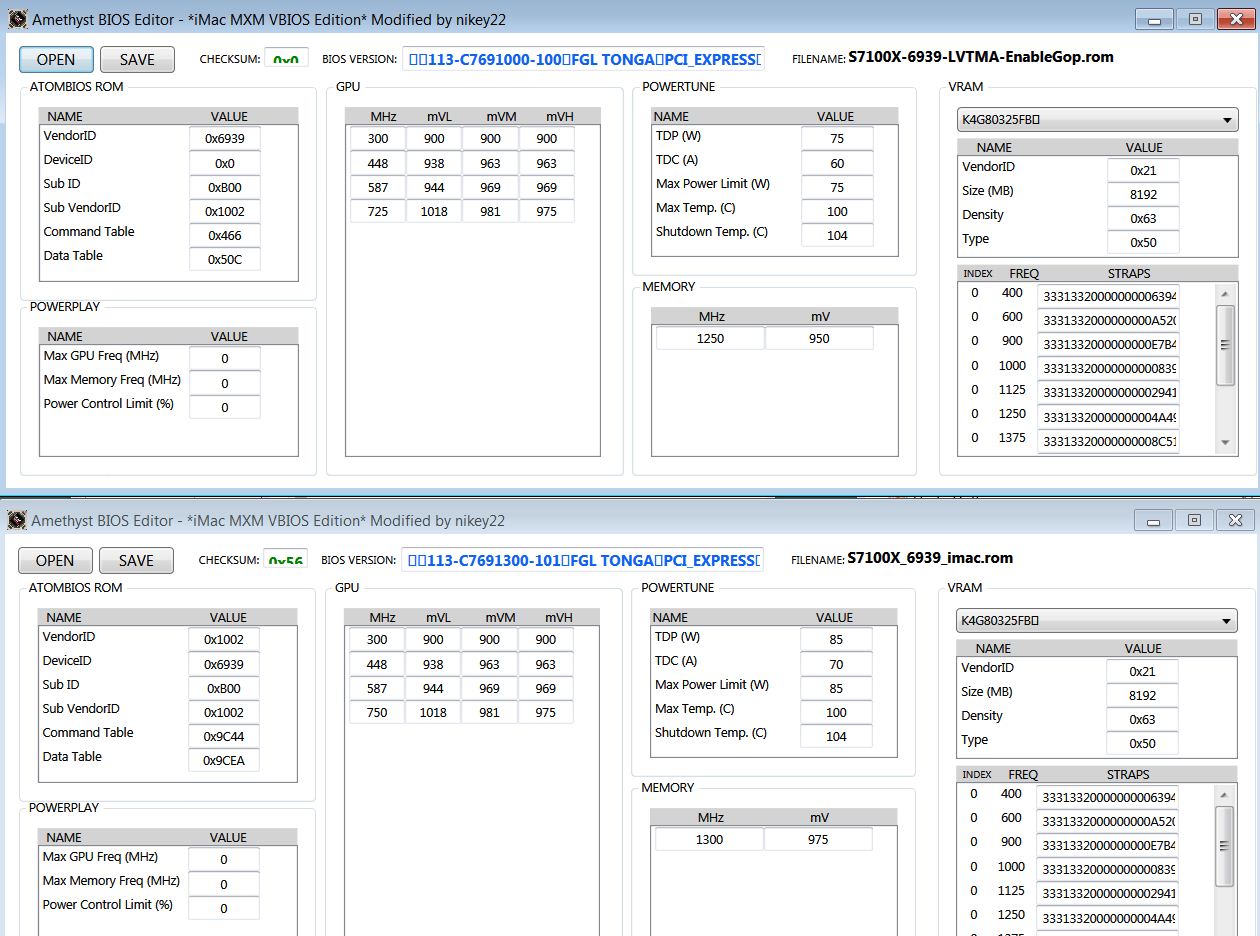1260x936 pixels.
Task: Restore the bottom window using its maximize button
Action: click(1194, 520)
